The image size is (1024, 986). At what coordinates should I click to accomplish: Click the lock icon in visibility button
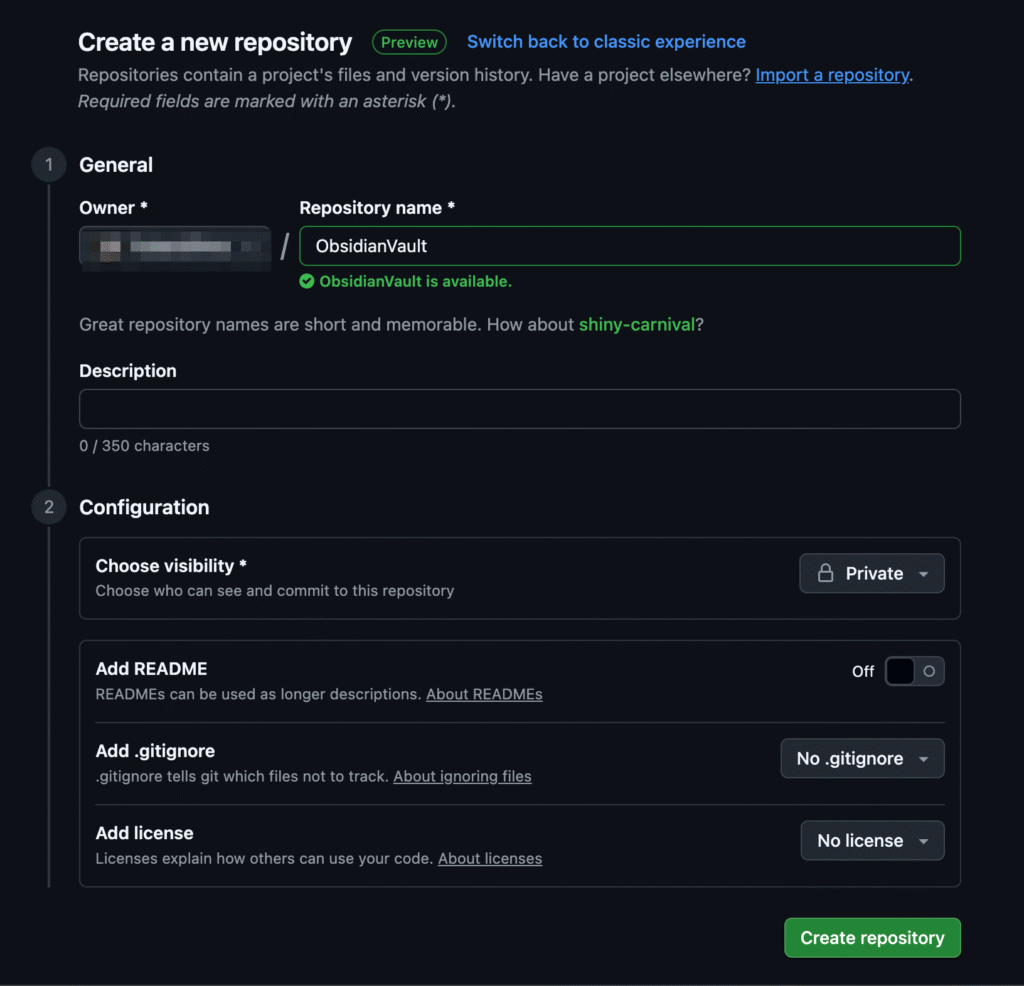(x=825, y=573)
